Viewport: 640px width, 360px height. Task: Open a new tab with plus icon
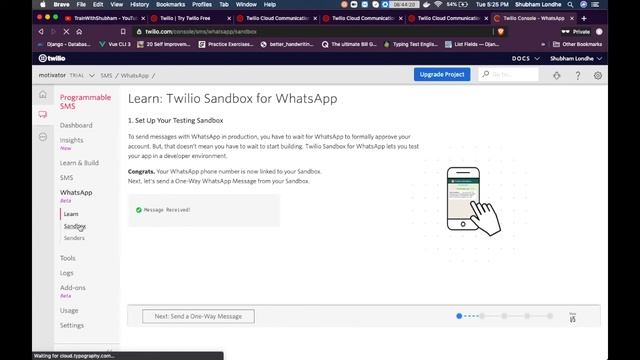tap(584, 18)
